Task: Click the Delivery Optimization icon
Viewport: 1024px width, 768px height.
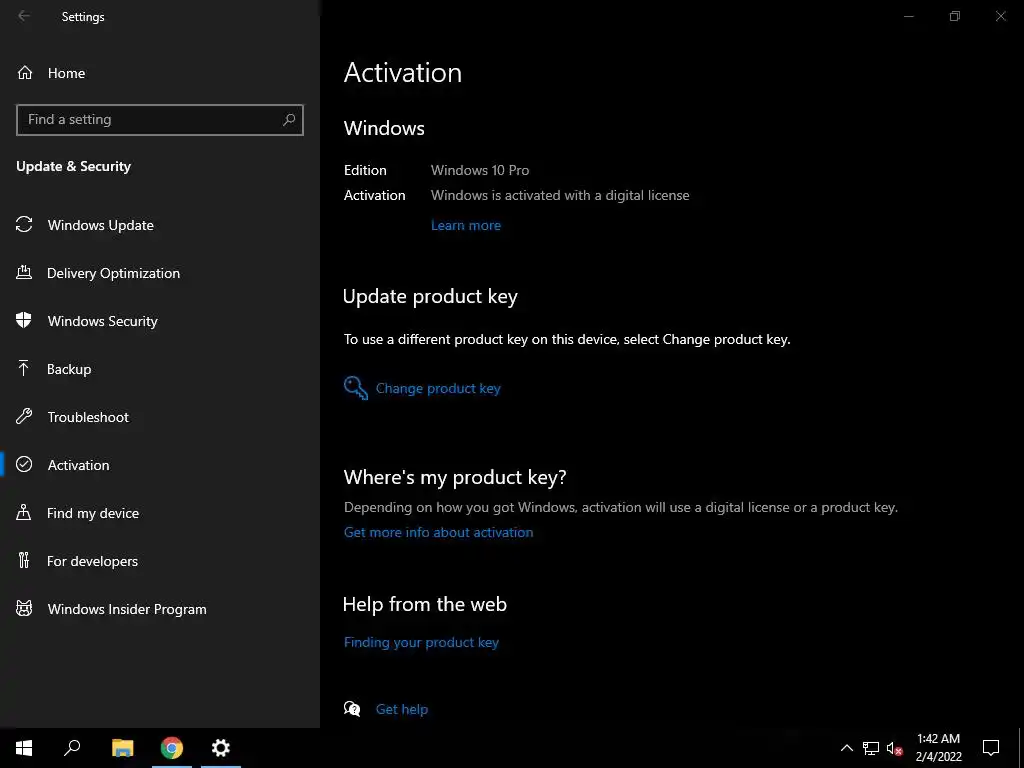Action: pos(24,272)
